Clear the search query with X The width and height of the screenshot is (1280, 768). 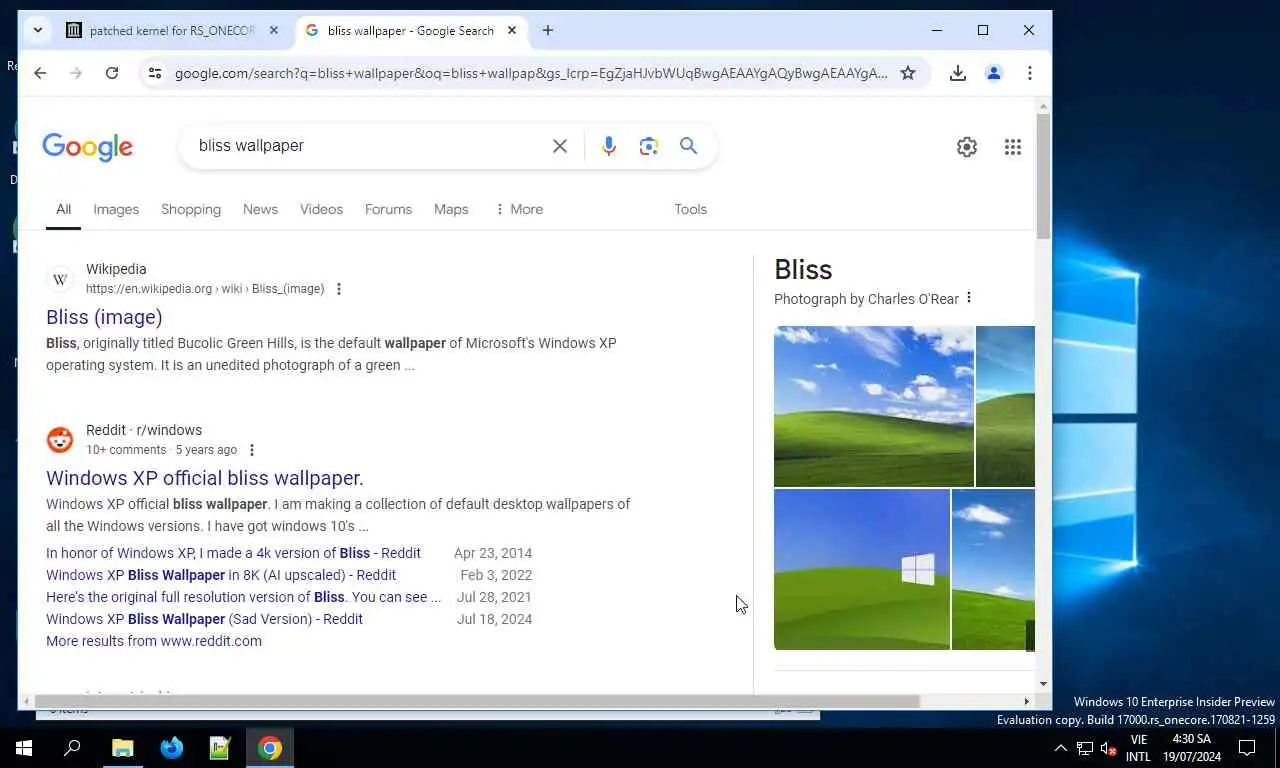click(x=560, y=146)
